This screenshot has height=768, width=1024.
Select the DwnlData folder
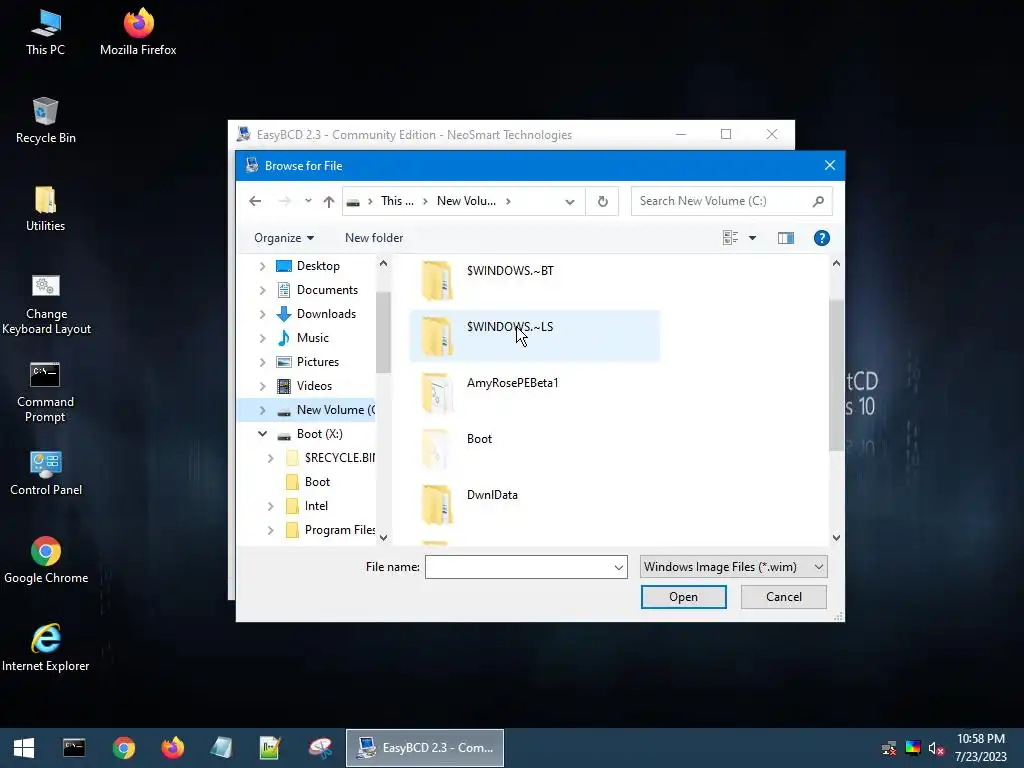[x=534, y=504]
